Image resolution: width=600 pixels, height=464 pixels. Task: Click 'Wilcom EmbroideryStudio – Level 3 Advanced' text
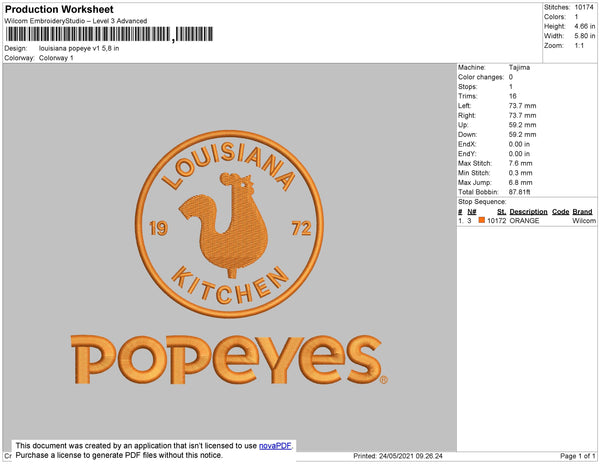76,21
